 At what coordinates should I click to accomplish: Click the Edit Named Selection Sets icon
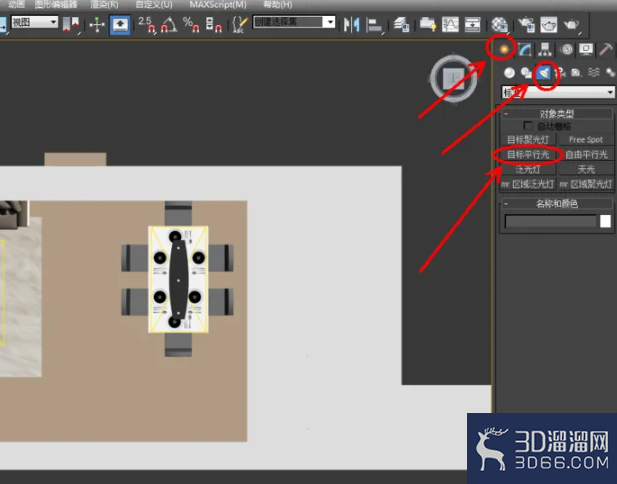coord(240,25)
